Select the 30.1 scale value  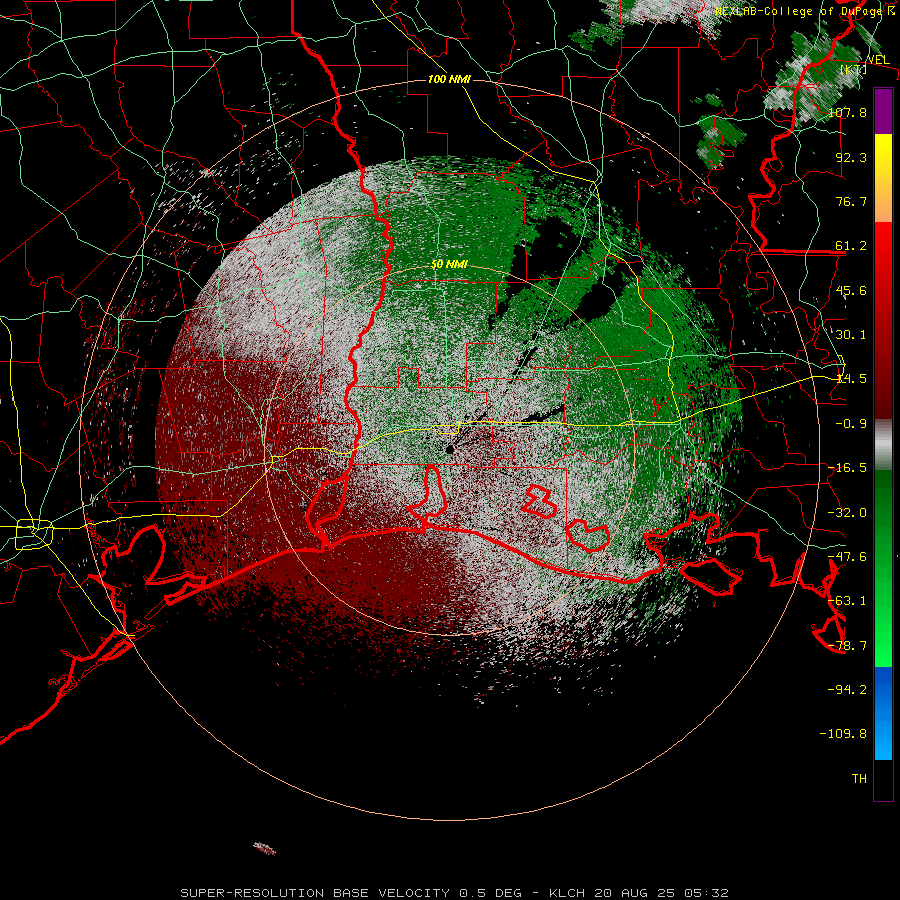[x=851, y=335]
